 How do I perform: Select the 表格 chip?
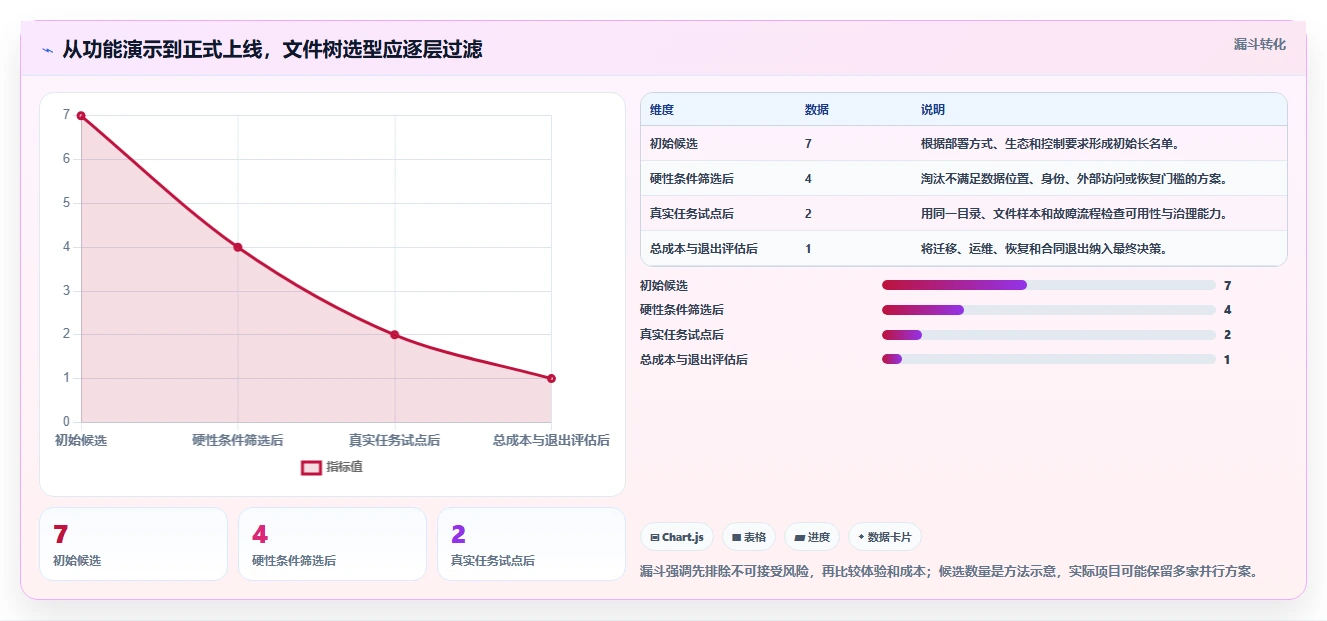click(x=749, y=537)
